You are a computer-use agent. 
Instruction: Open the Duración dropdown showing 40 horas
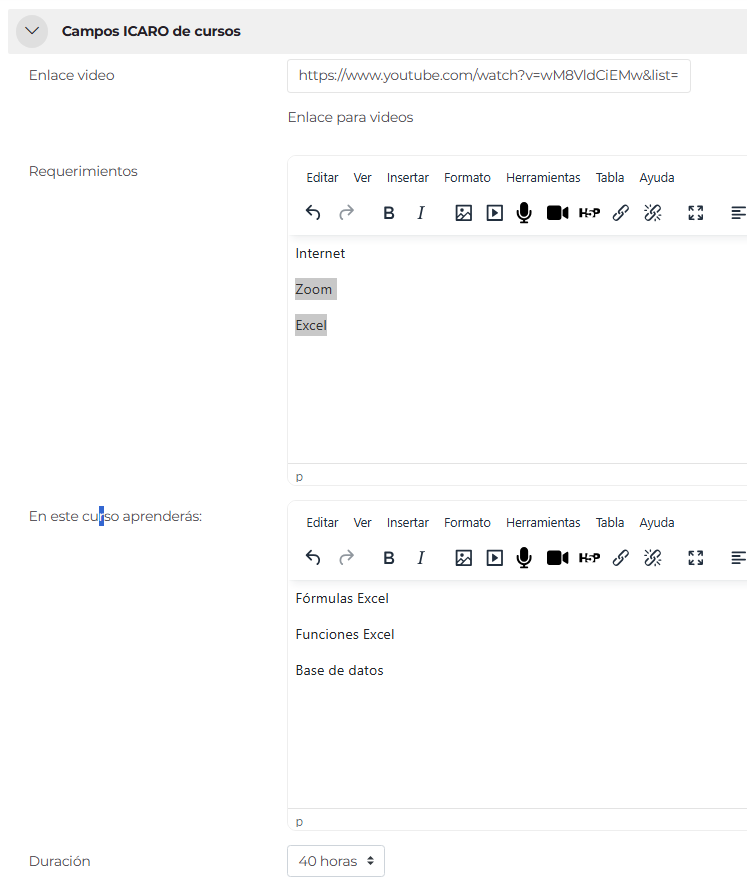point(335,861)
